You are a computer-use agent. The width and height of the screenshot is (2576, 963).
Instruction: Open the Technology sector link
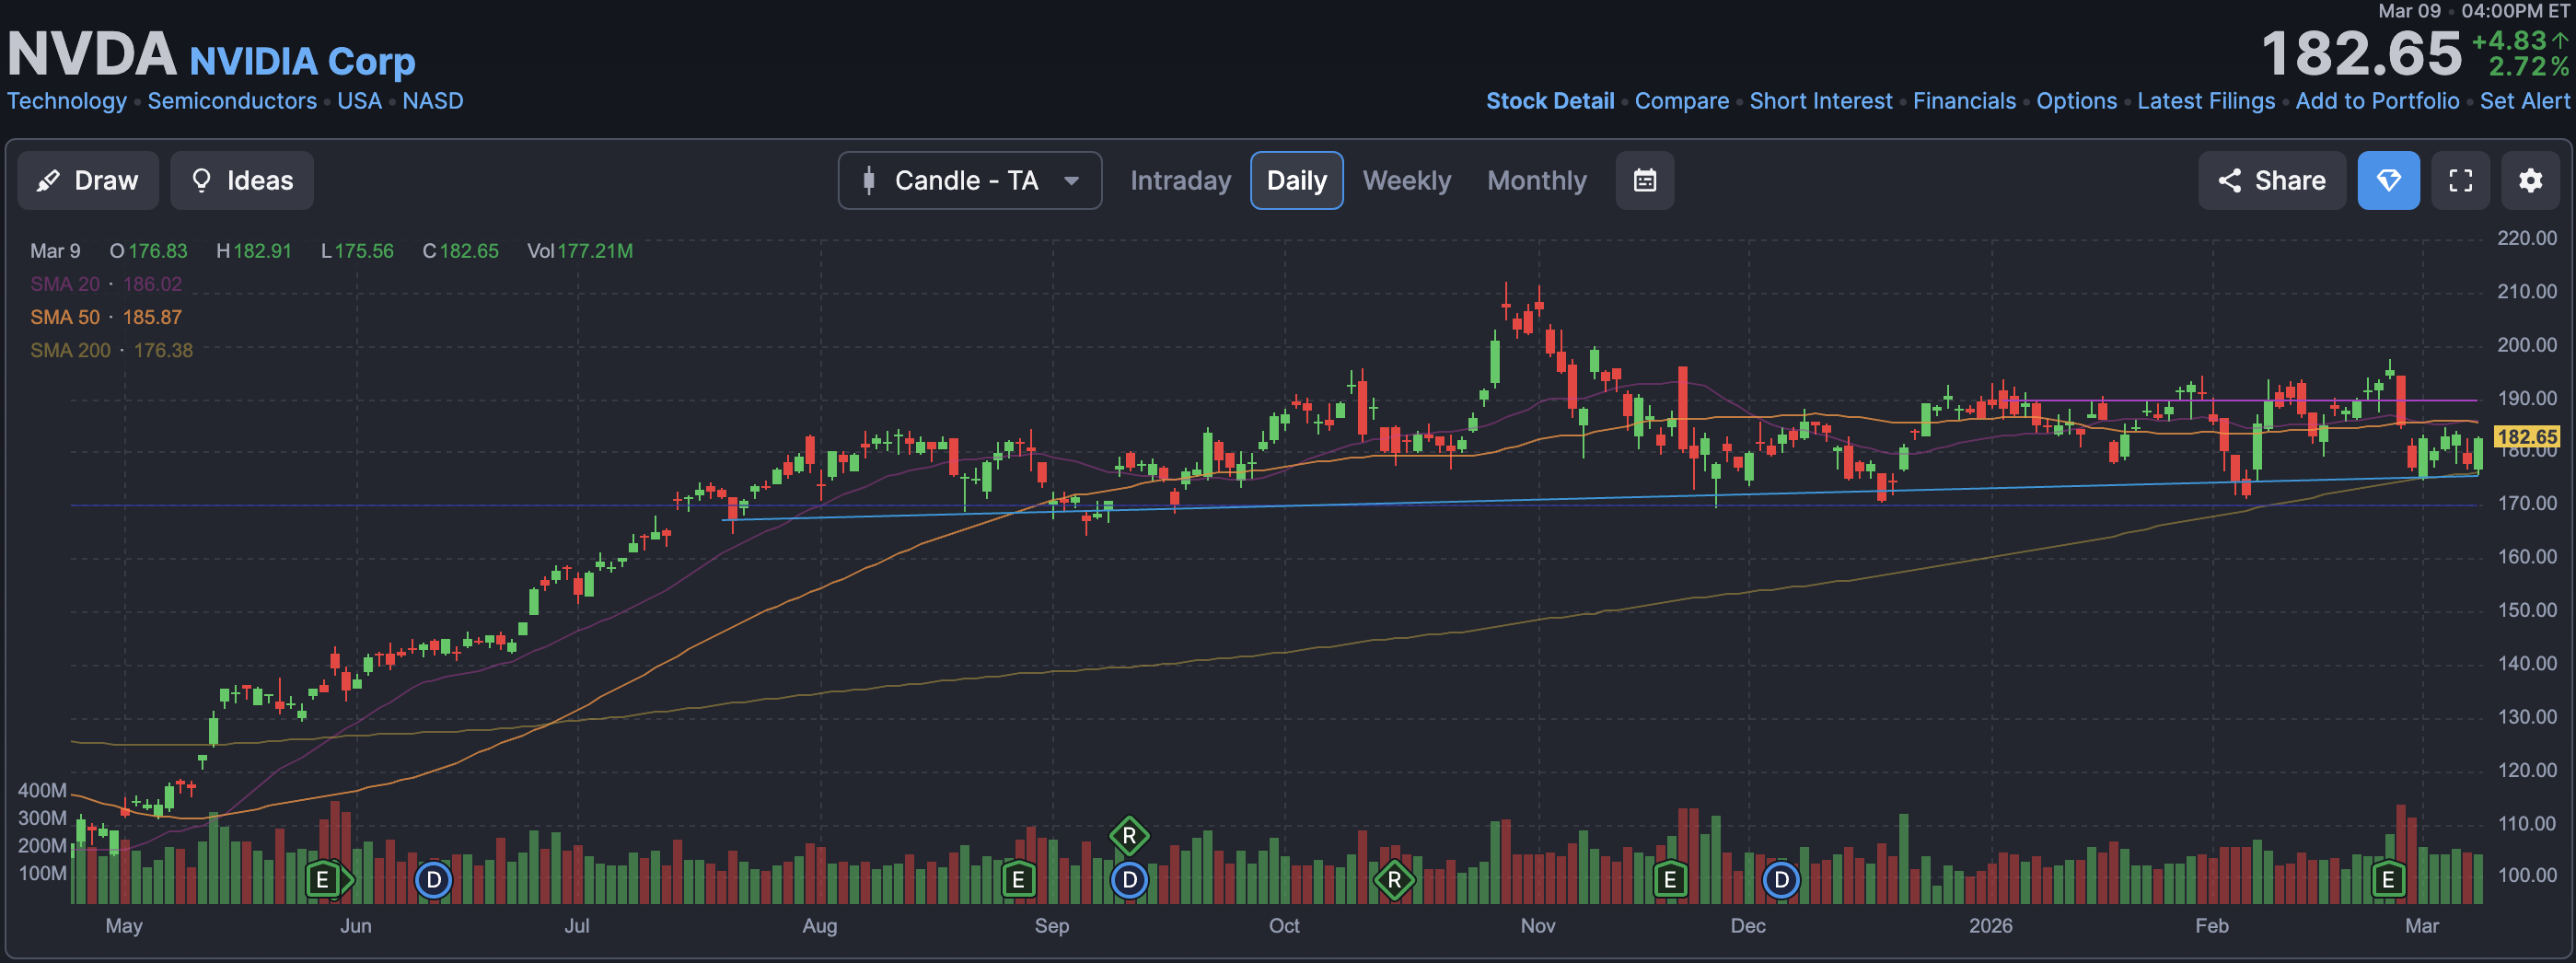[67, 101]
